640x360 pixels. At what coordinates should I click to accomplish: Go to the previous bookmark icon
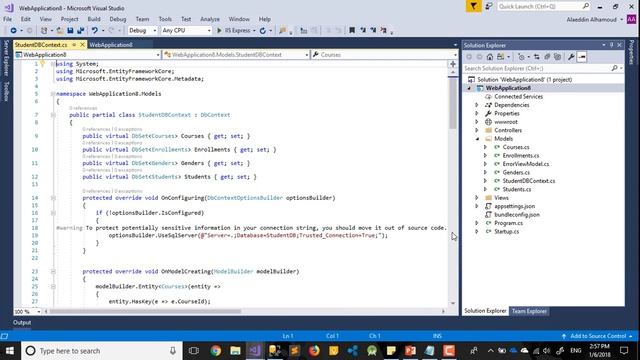363,30
